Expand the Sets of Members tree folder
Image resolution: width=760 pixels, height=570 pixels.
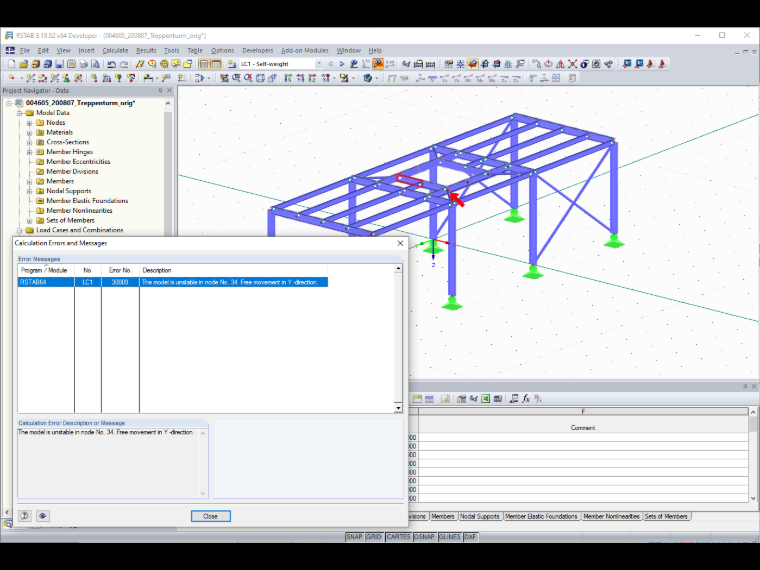coord(30,221)
